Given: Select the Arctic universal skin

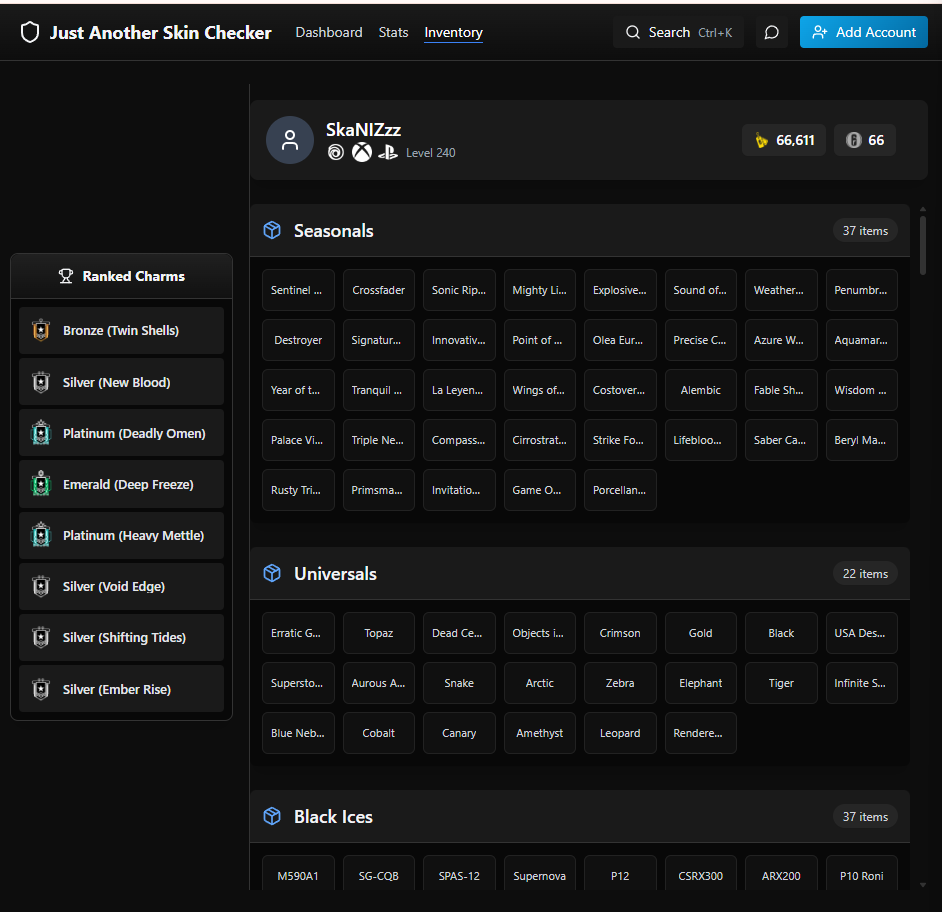Looking at the screenshot, I should click(x=539, y=683).
